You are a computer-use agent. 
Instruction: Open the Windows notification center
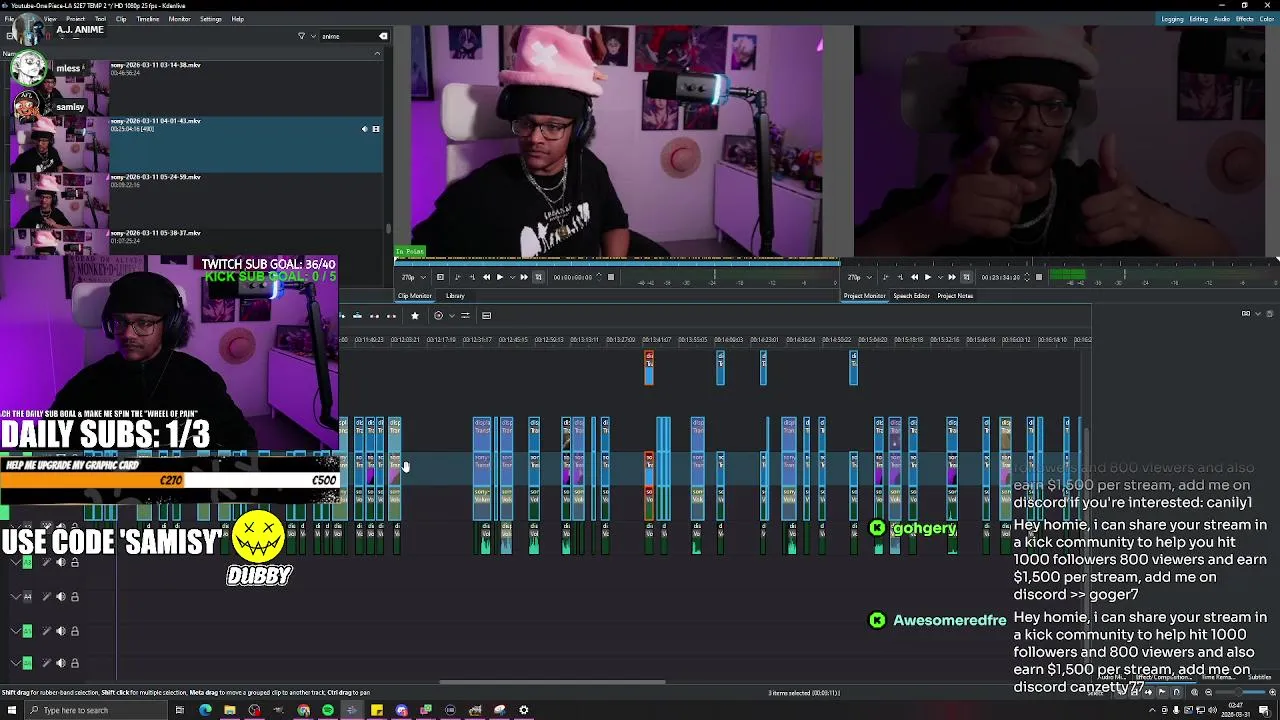pyautogui.click(x=1265, y=710)
